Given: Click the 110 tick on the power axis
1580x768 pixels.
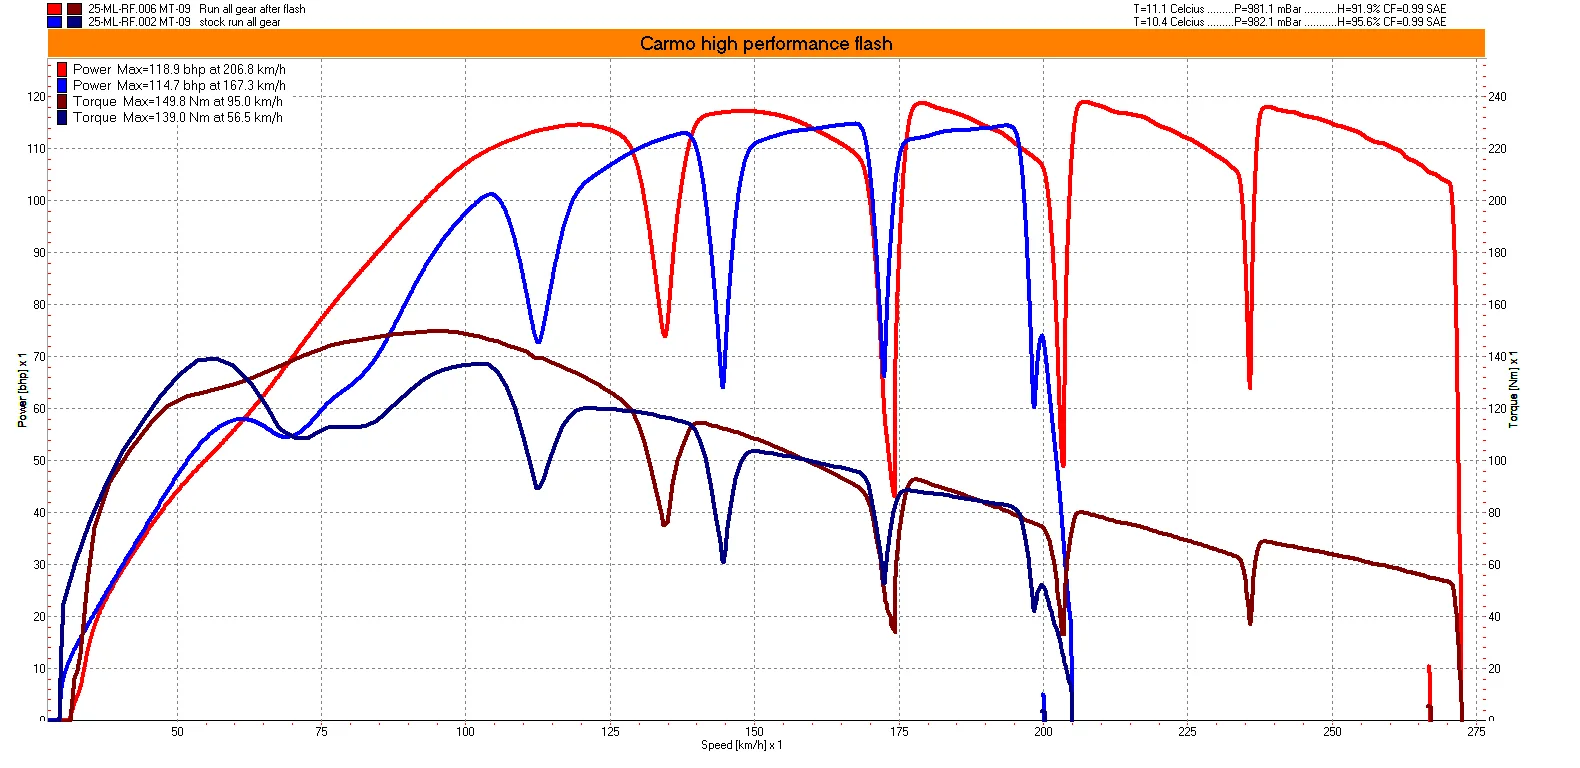Looking at the screenshot, I should [x=36, y=149].
